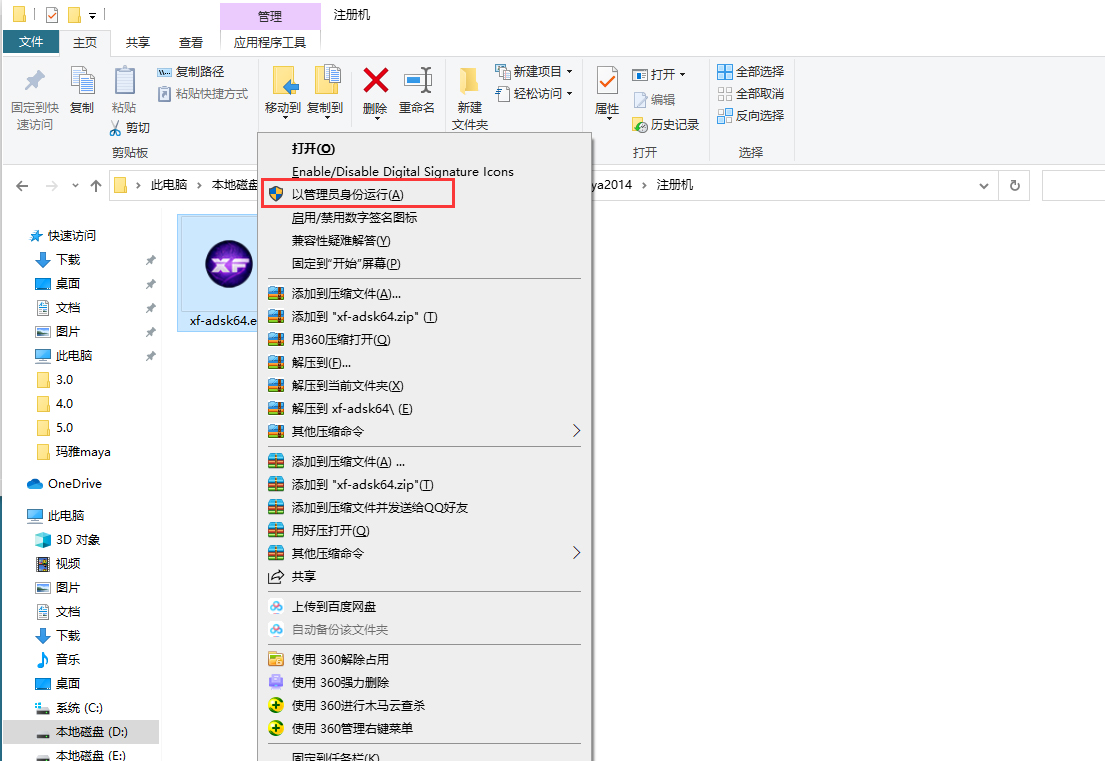Click the 重命名 rename icon

click(417, 81)
